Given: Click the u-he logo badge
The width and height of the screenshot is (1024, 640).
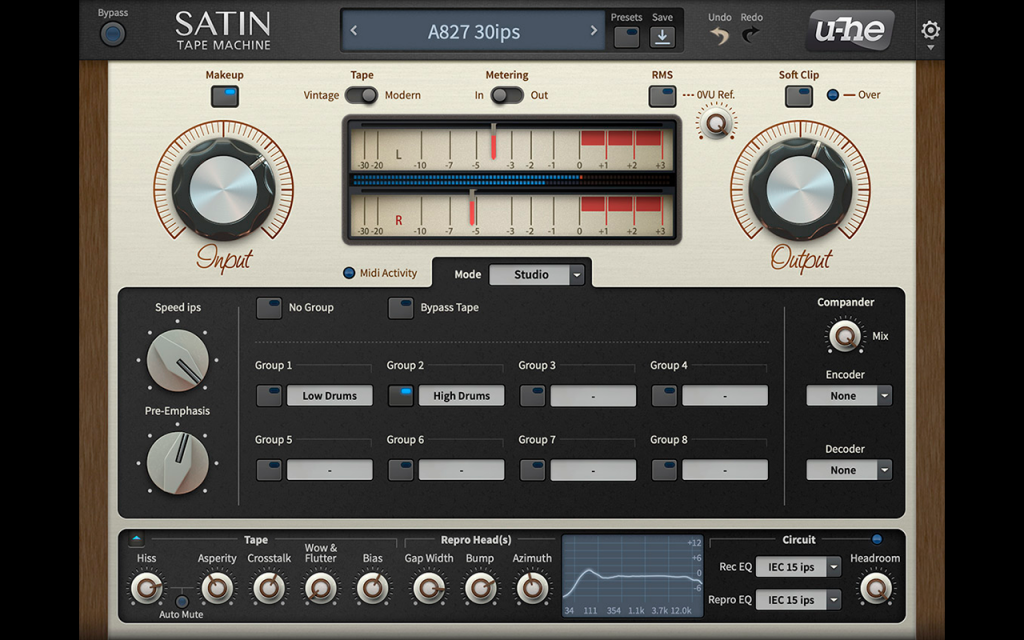Looking at the screenshot, I should click(850, 31).
